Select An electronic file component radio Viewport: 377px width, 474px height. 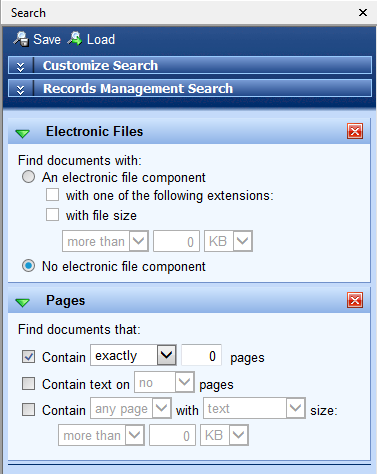[x=28, y=177]
